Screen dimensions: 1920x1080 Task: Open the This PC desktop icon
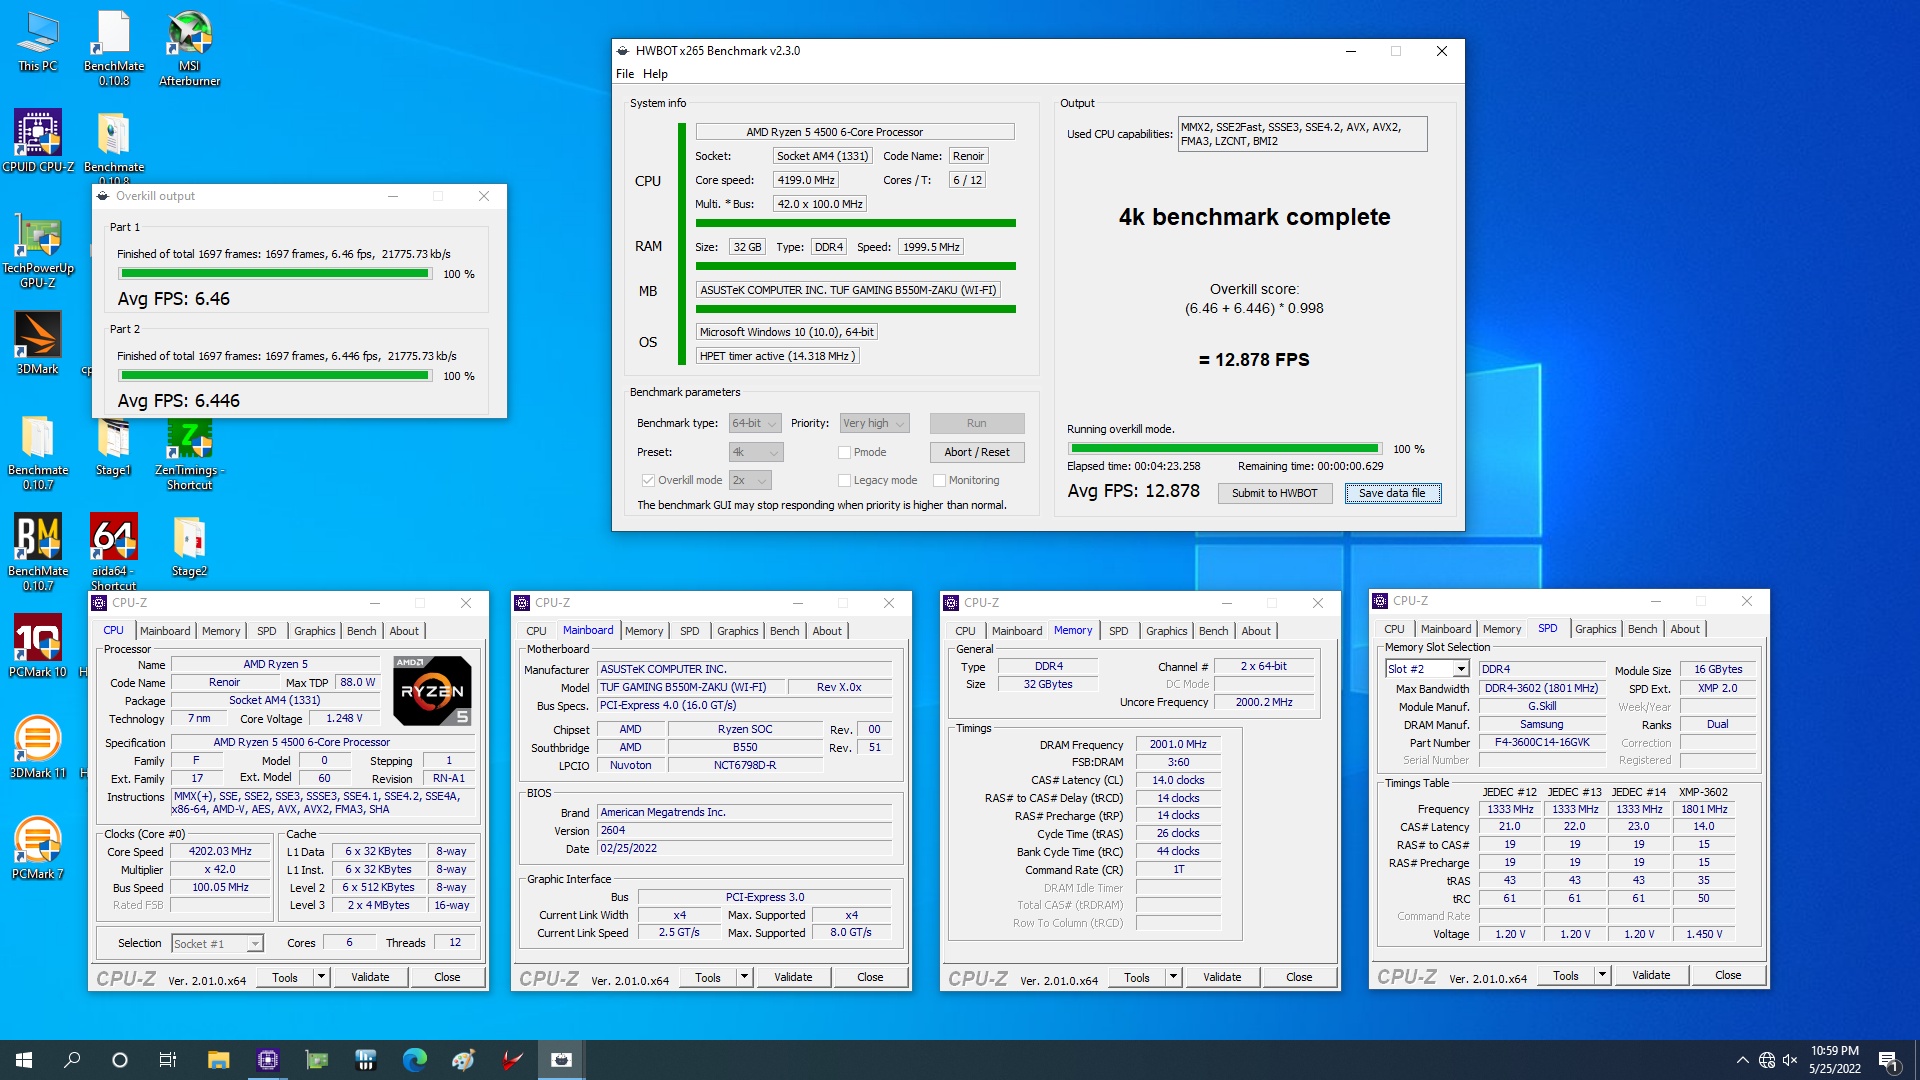pos(38,42)
